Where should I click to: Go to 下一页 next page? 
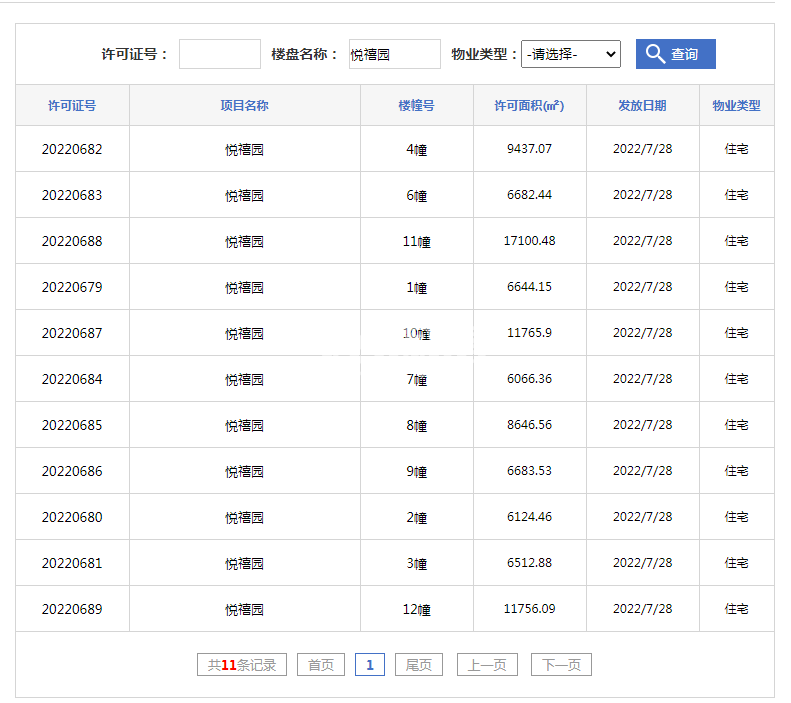tap(561, 665)
